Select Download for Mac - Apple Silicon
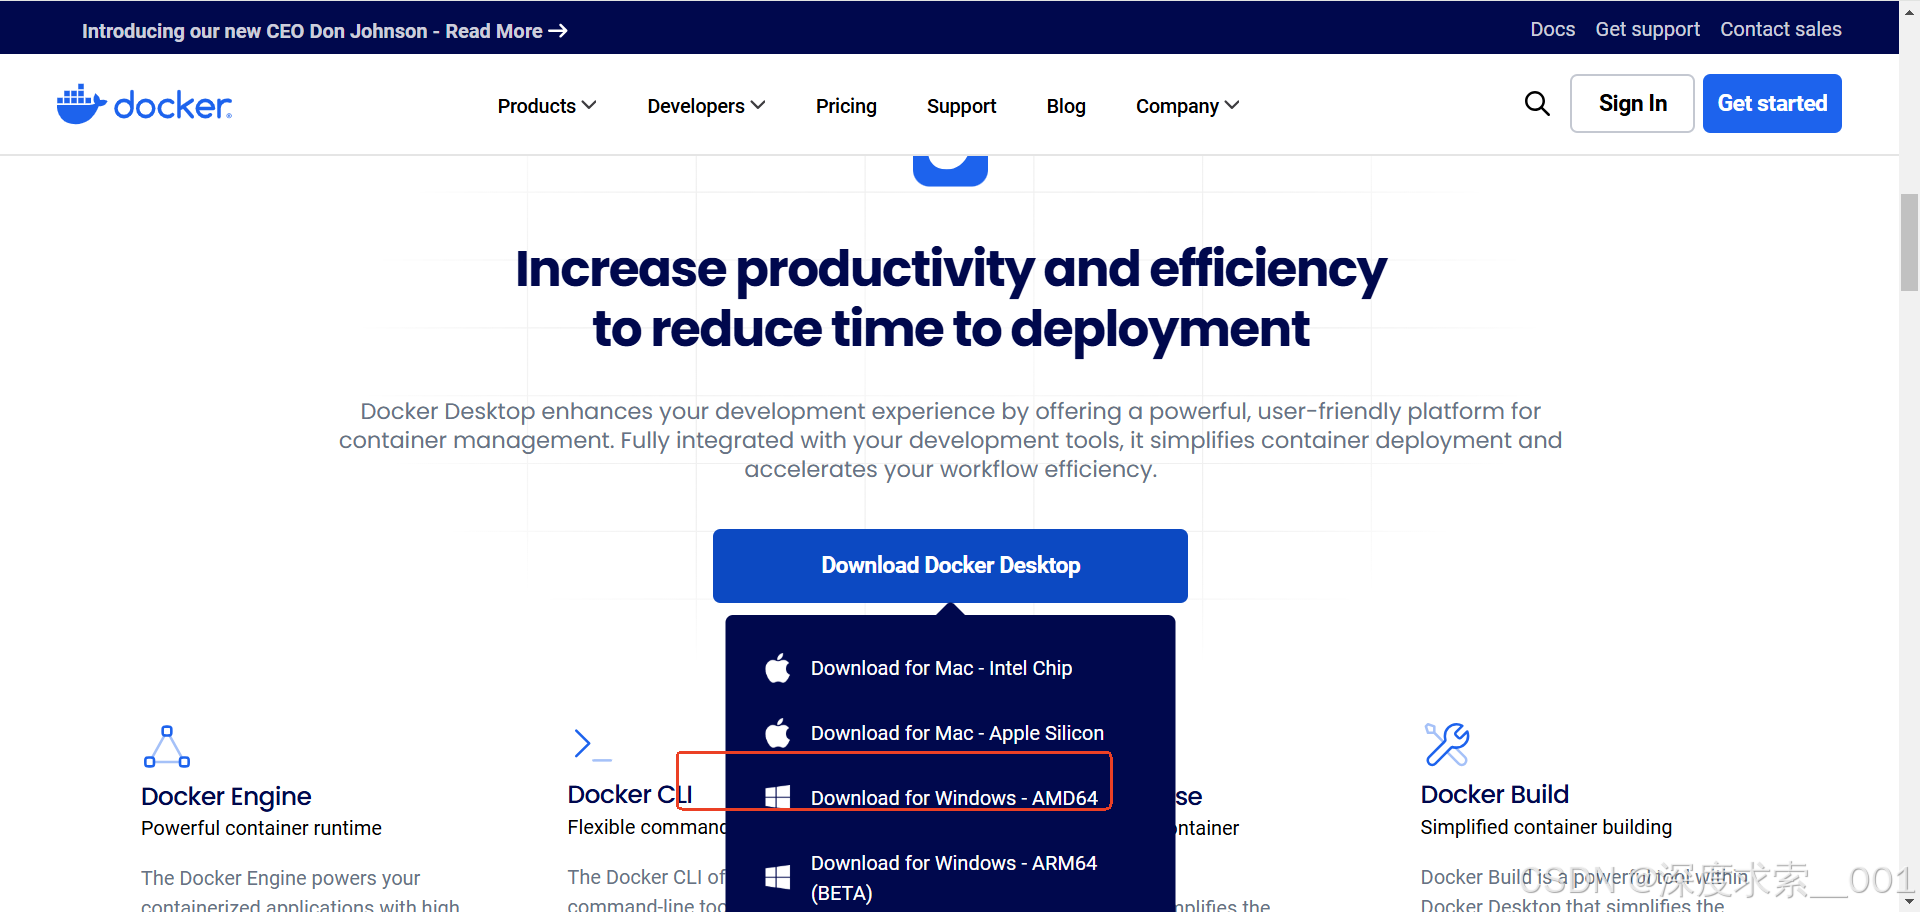1920x912 pixels. tap(957, 733)
